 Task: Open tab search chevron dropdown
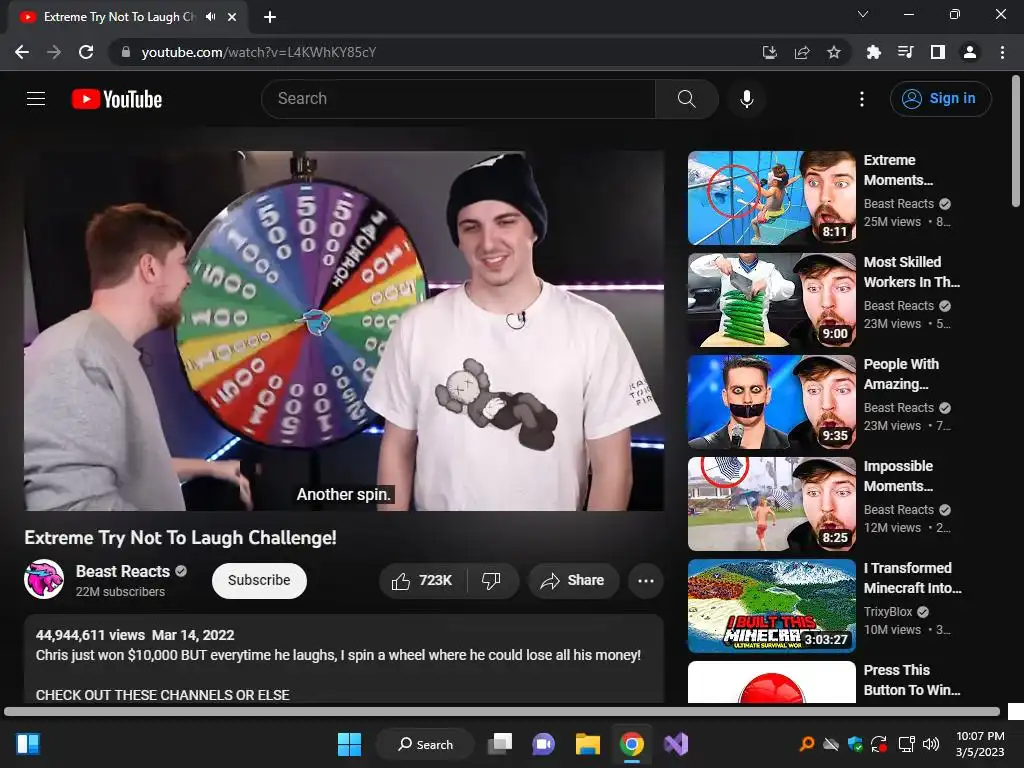[863, 14]
